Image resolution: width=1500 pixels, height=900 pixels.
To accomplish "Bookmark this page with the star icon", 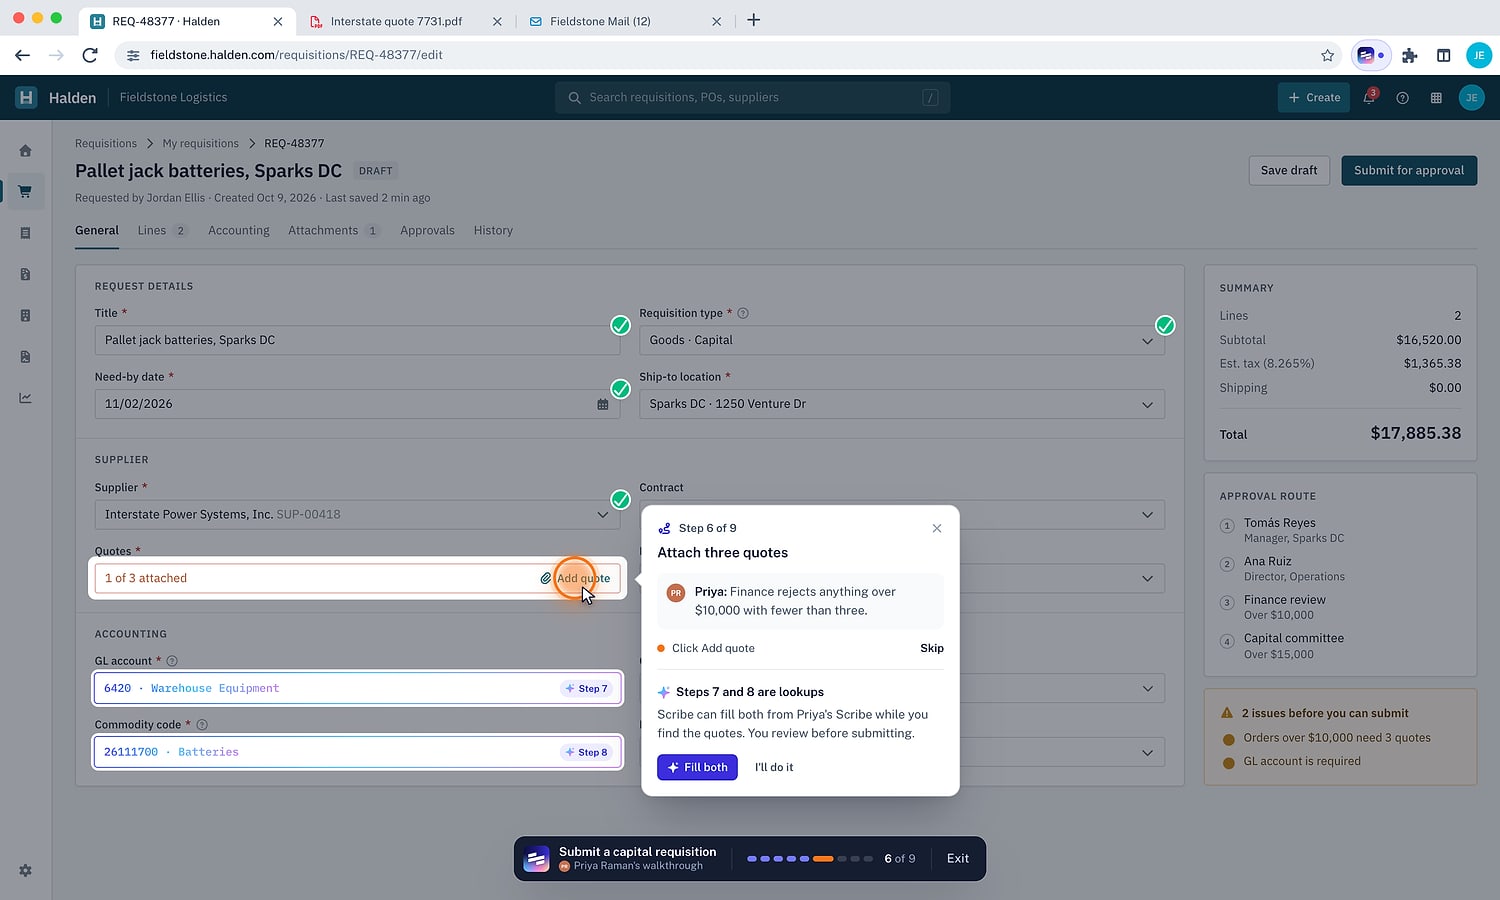I will click(1327, 55).
